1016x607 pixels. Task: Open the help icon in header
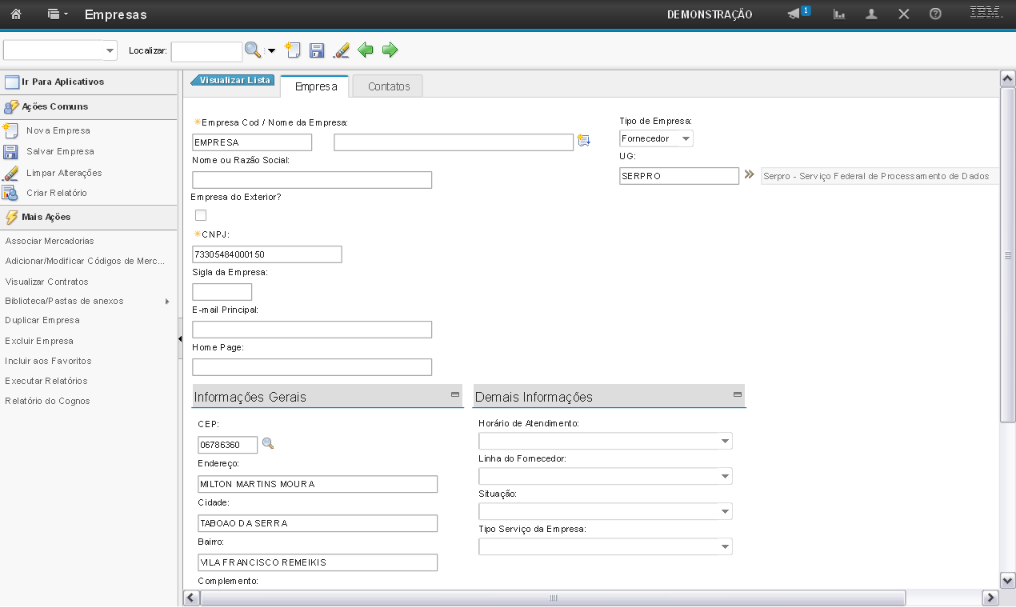click(x=935, y=14)
